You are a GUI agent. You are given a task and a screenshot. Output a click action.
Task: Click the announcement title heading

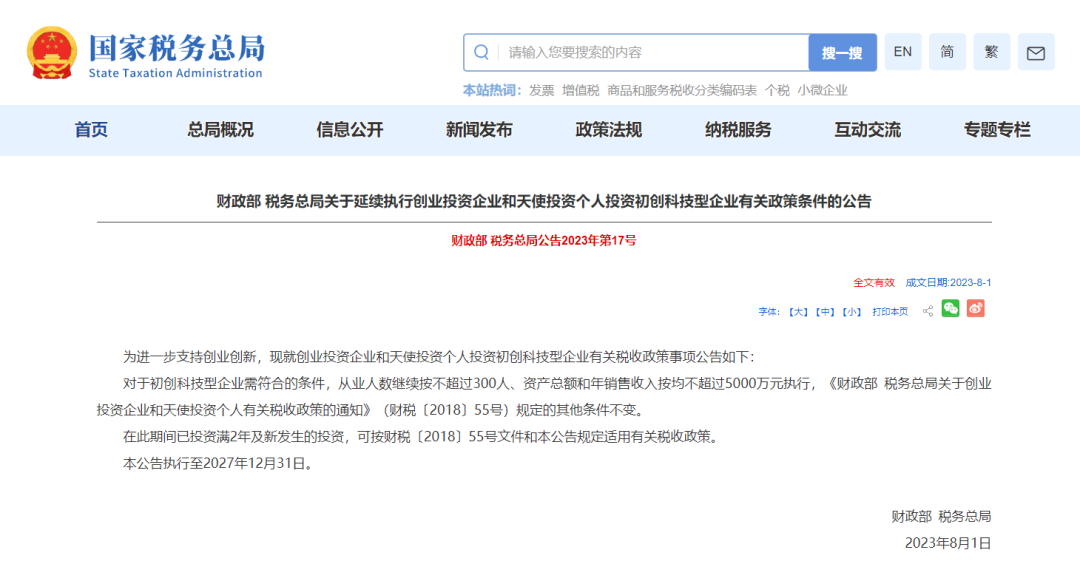[x=544, y=201]
